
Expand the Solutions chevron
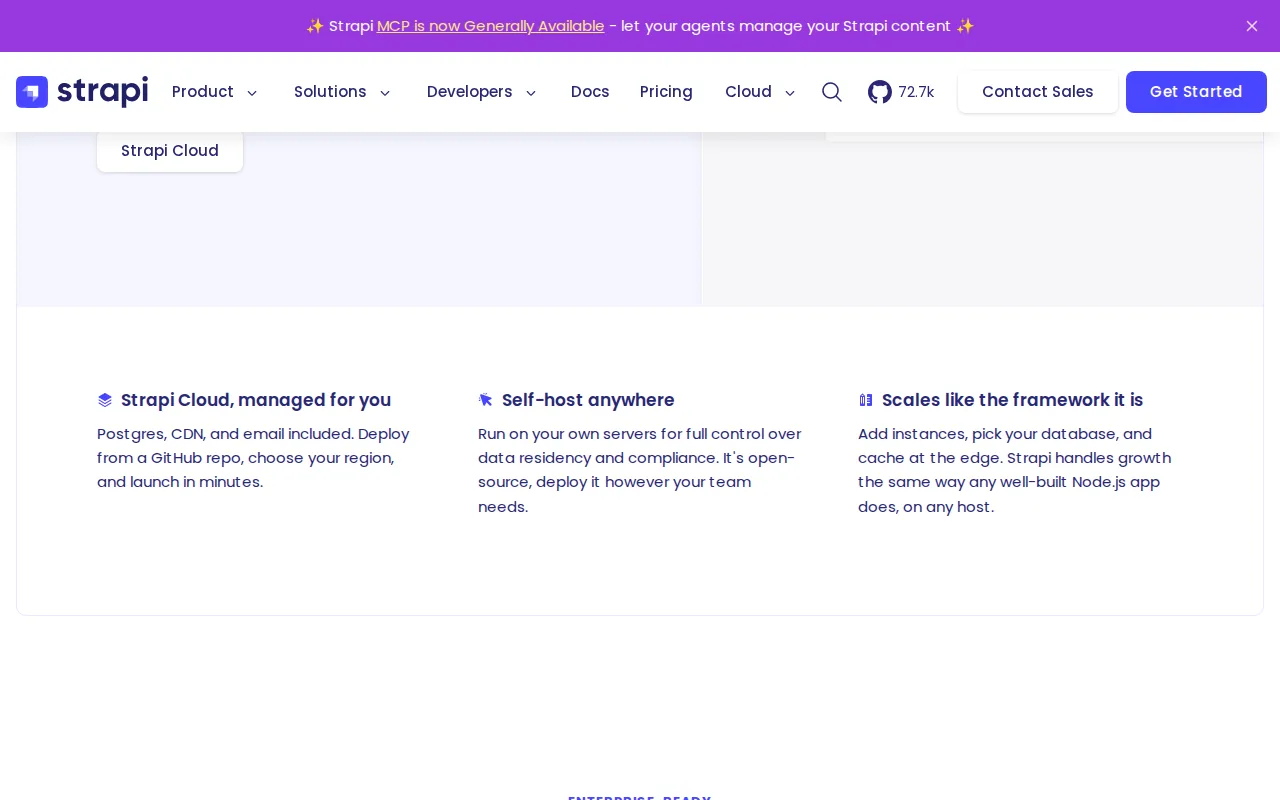pos(385,93)
